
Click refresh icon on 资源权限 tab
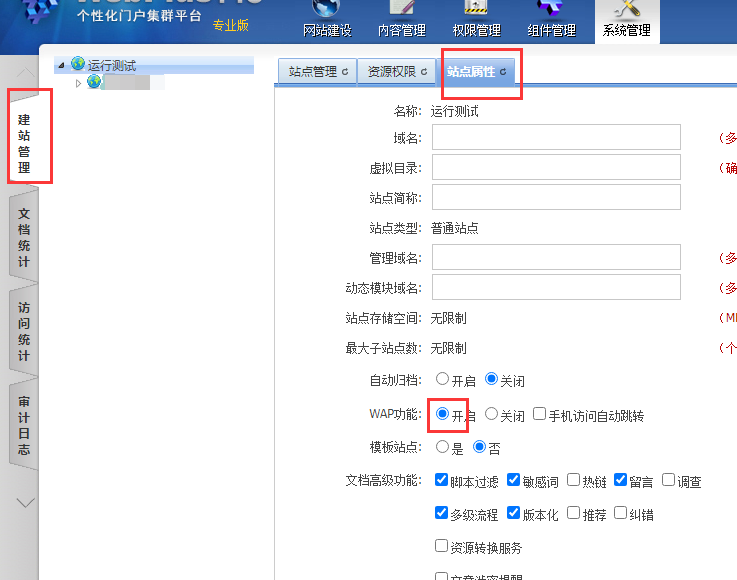pyautogui.click(x=424, y=72)
